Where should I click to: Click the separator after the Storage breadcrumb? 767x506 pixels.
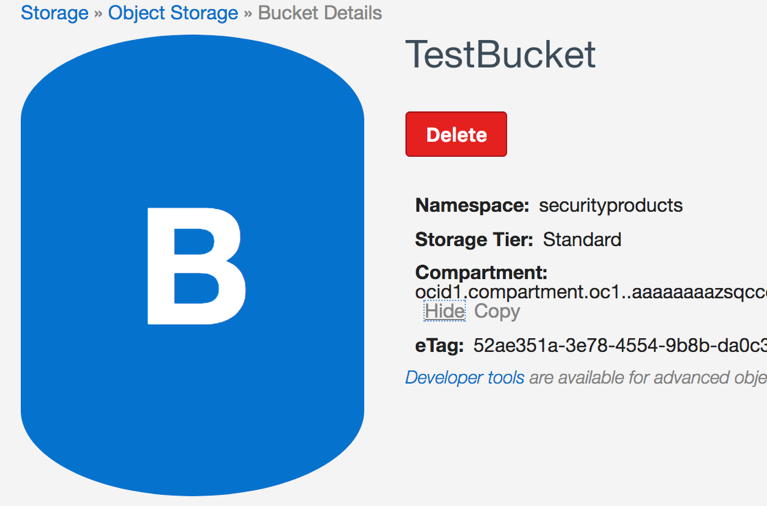pyautogui.click(x=98, y=14)
